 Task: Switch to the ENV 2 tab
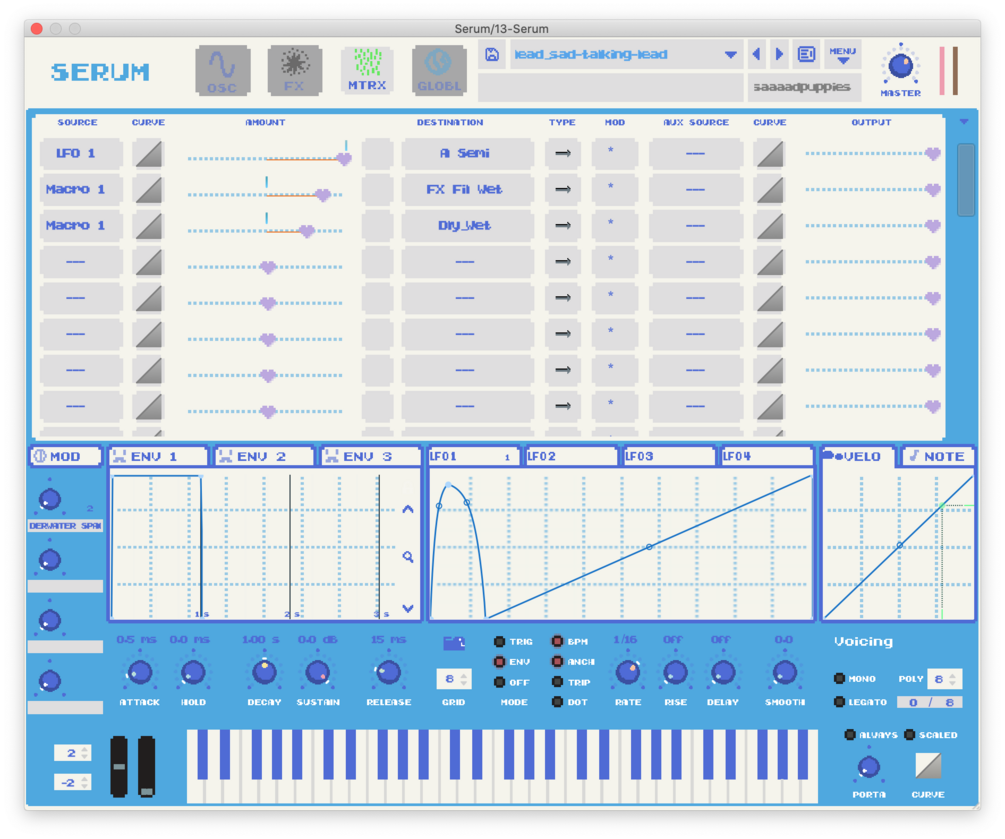click(x=265, y=456)
